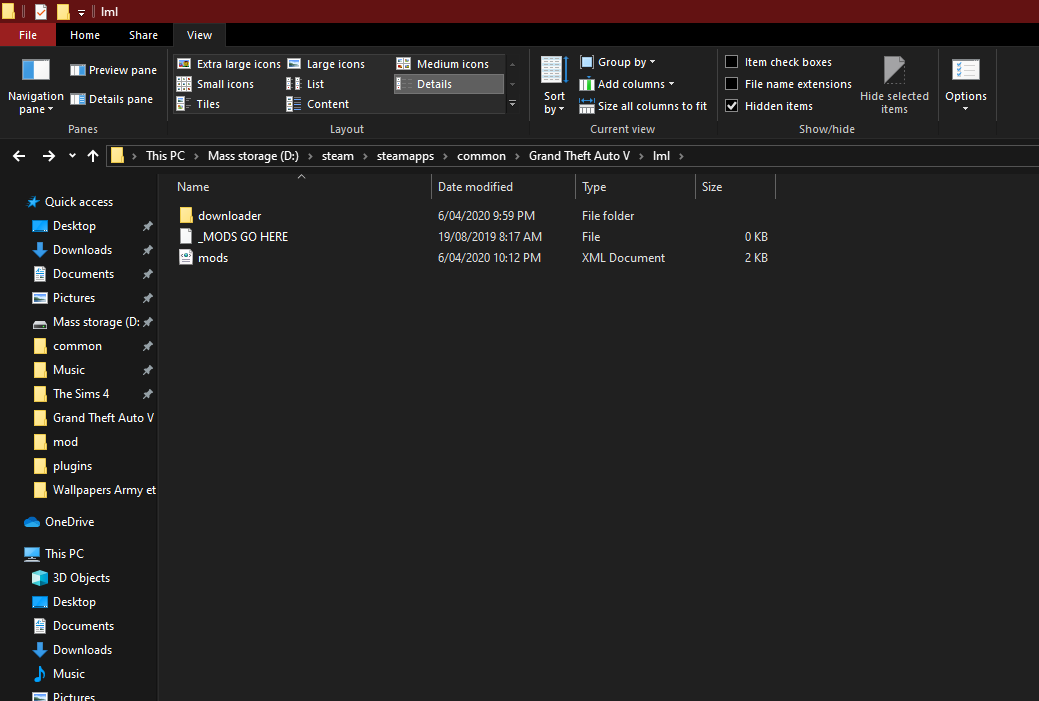Select the Details layout
Viewport: 1039px width, 701px height.
click(449, 84)
